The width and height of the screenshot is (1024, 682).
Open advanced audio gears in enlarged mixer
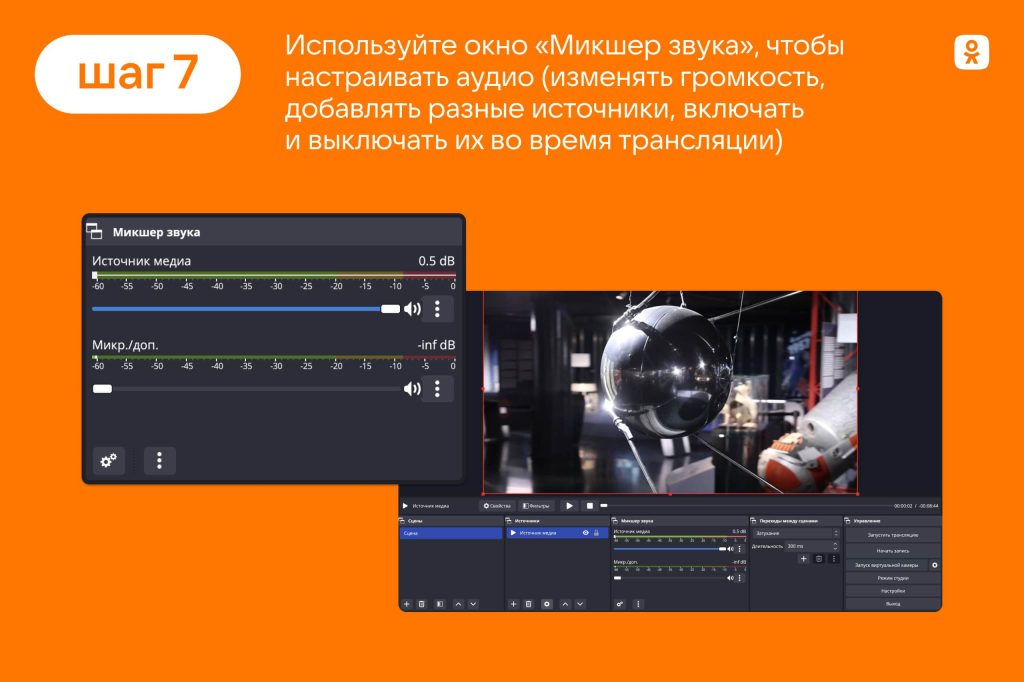click(108, 461)
